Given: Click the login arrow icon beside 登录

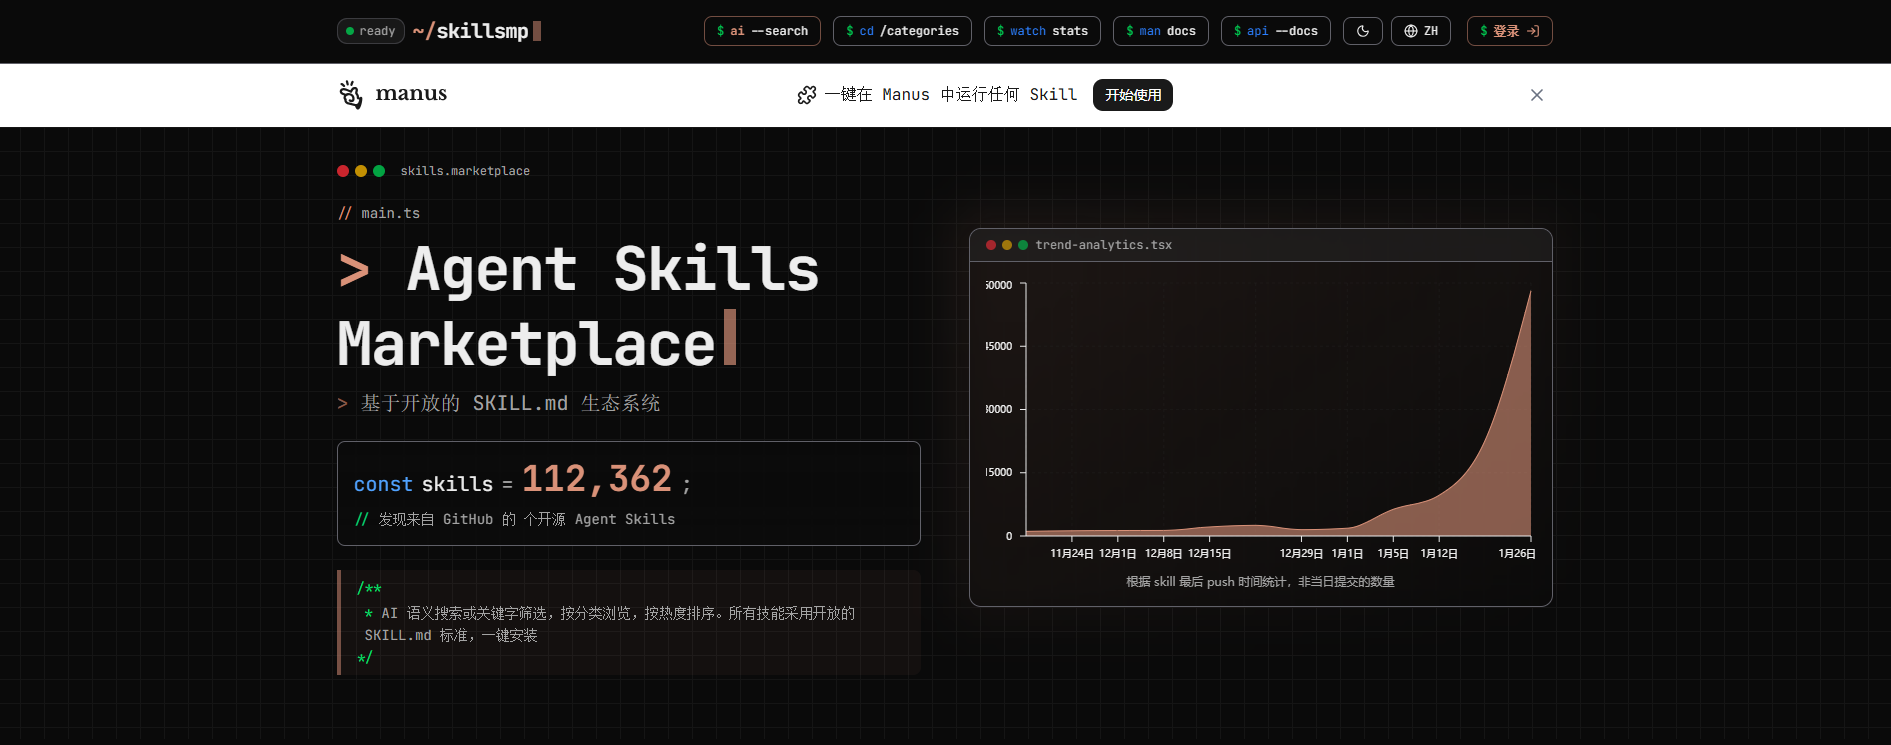Looking at the screenshot, I should 1533,31.
